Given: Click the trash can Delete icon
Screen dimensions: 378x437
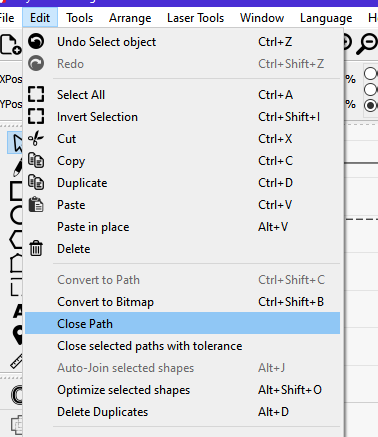Looking at the screenshot, I should (x=36, y=249).
